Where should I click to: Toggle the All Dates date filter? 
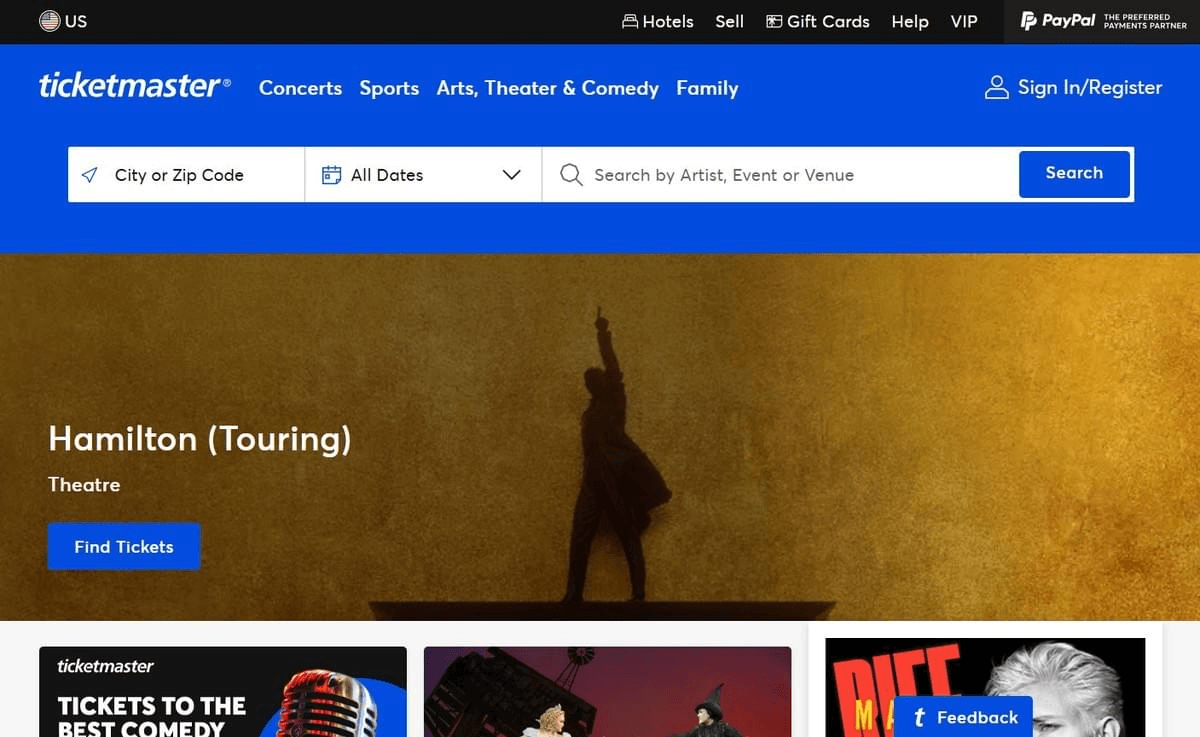coord(386,174)
